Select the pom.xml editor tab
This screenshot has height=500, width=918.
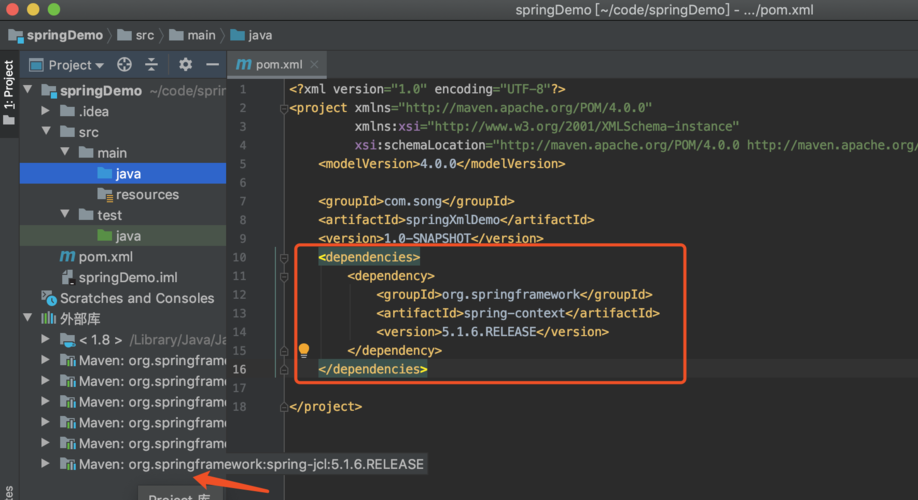pyautogui.click(x=278, y=64)
